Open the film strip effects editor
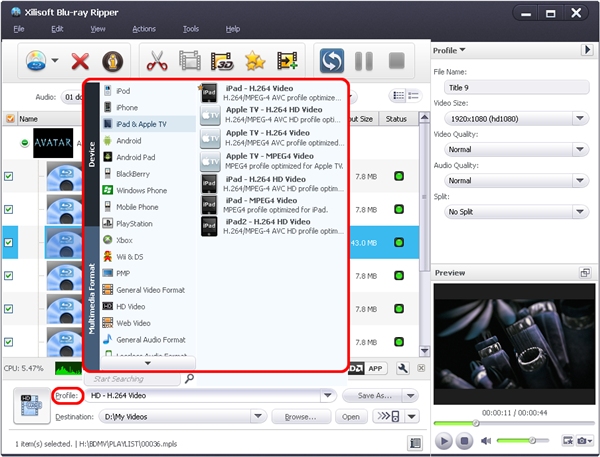The image size is (600, 457). [x=190, y=60]
